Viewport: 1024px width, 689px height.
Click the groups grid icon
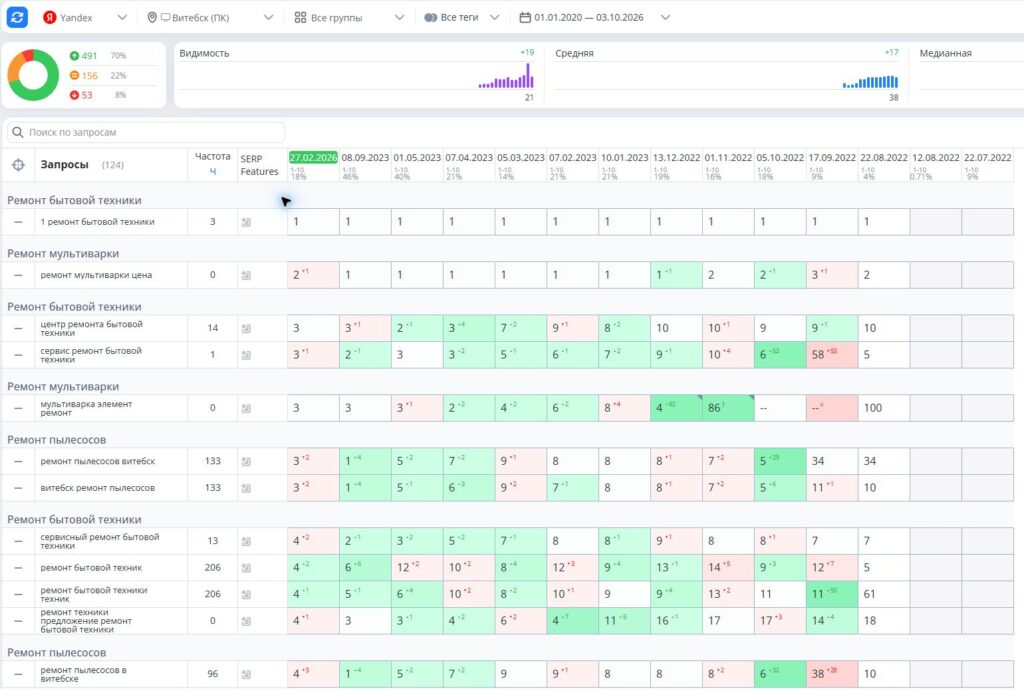pos(300,18)
